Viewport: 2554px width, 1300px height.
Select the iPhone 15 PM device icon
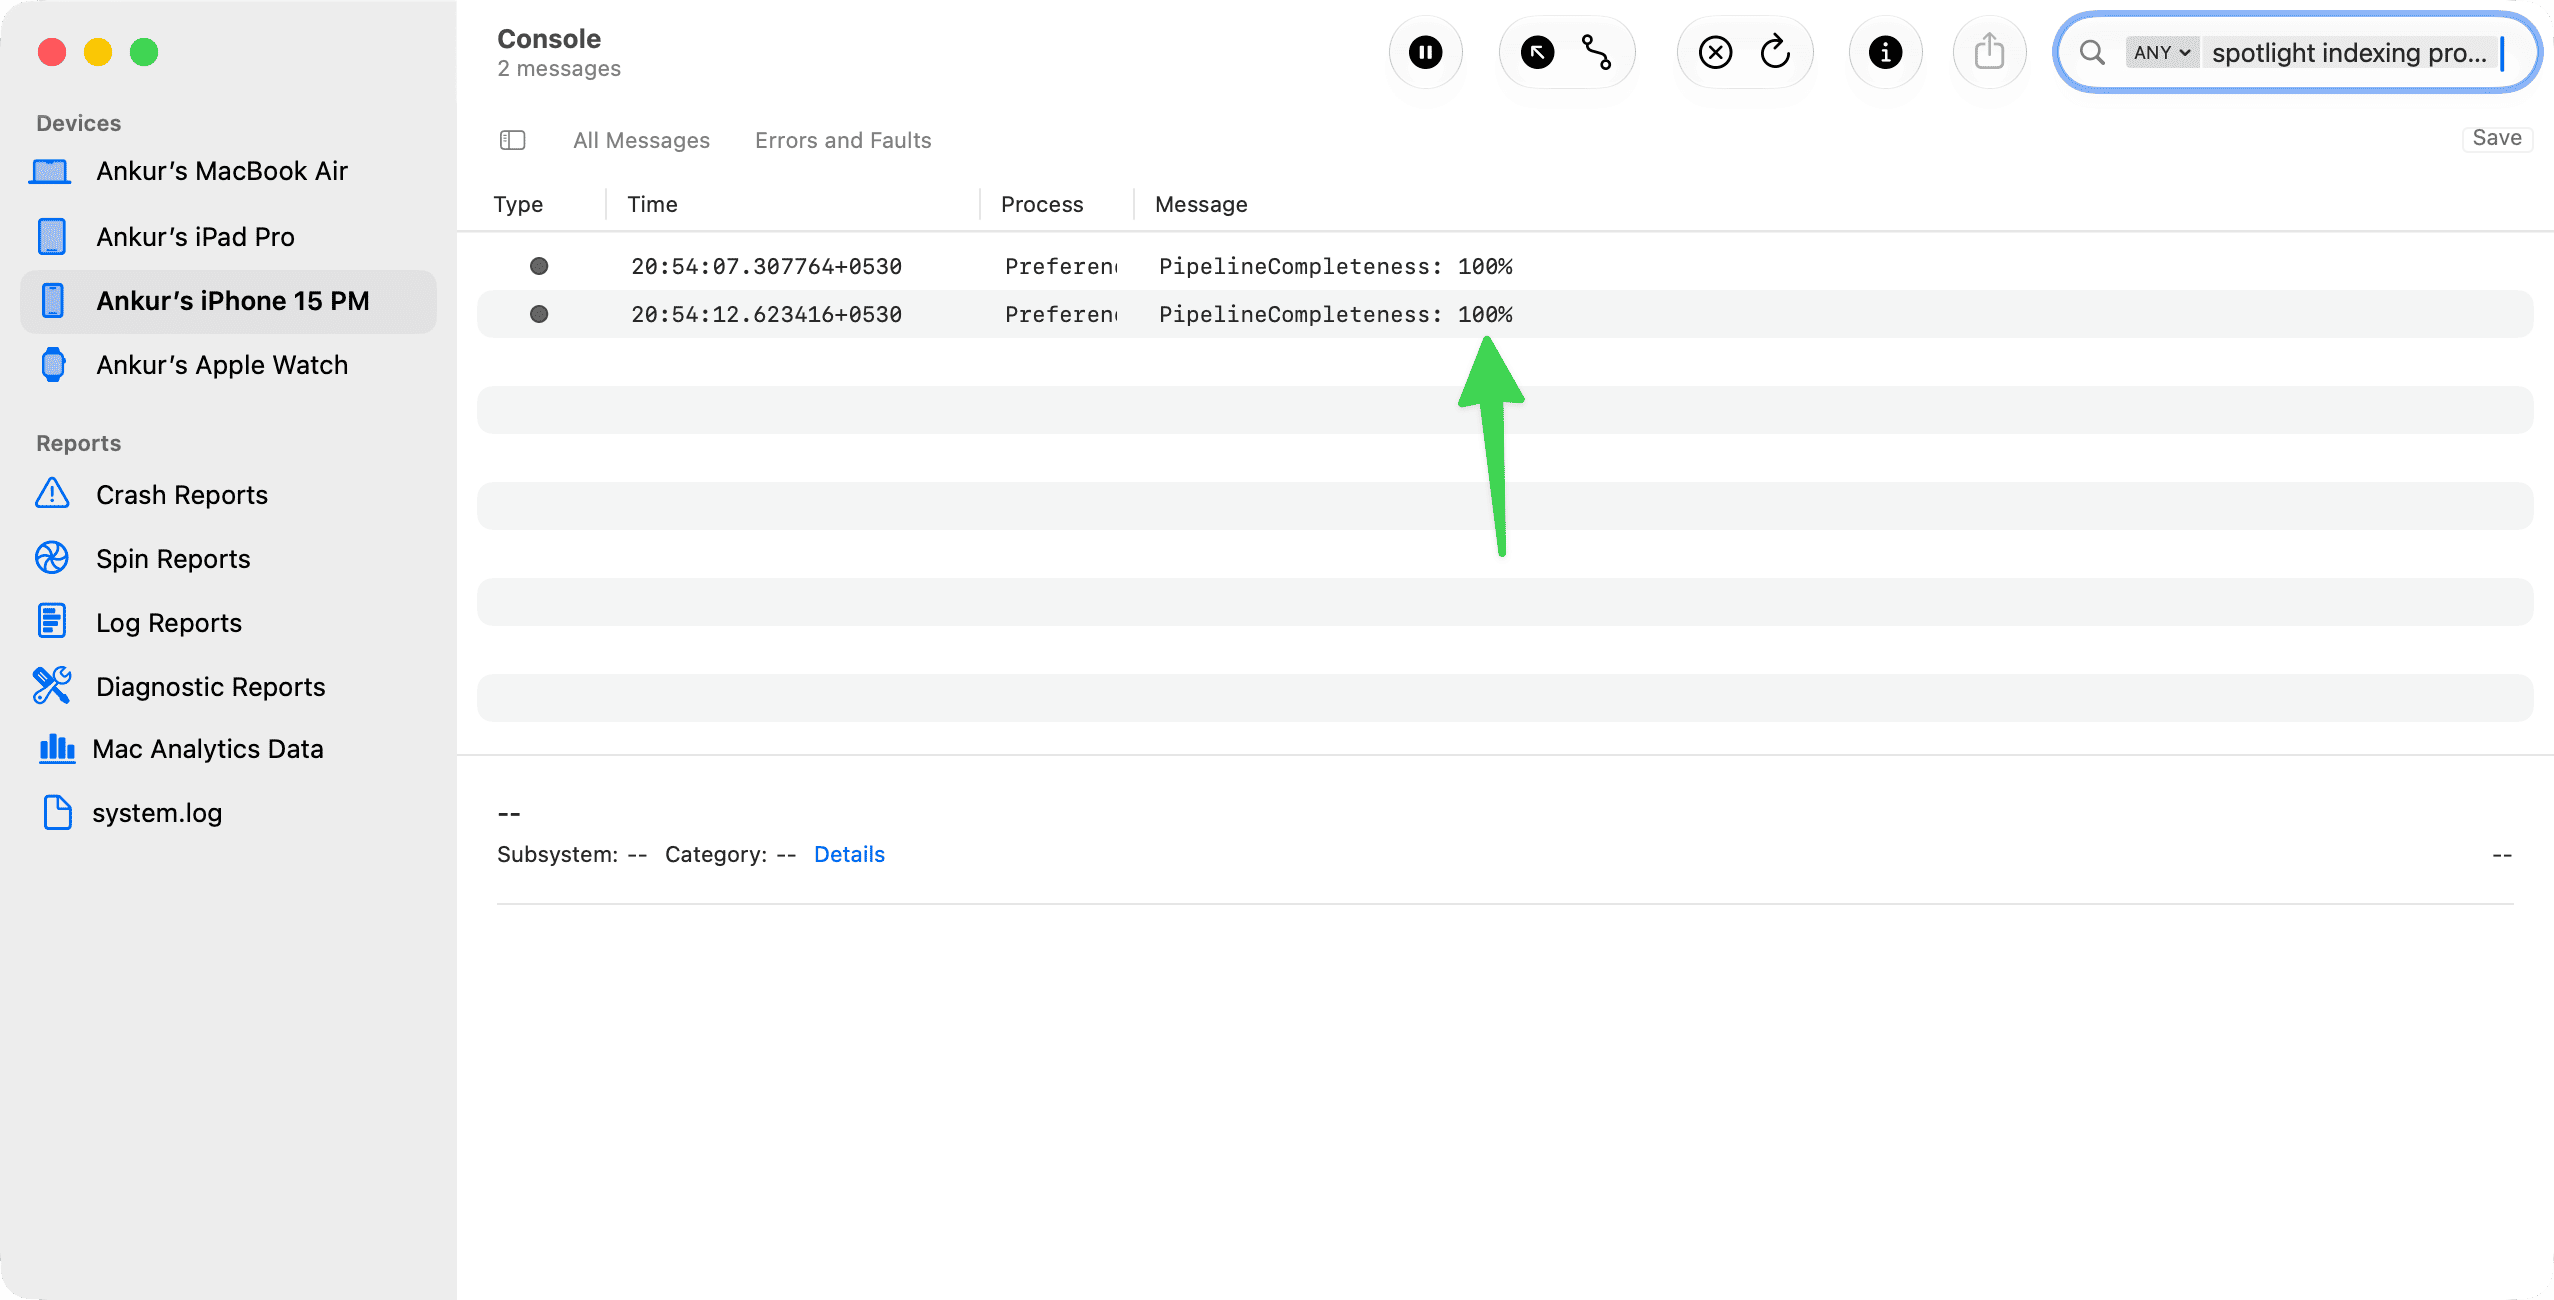53,301
